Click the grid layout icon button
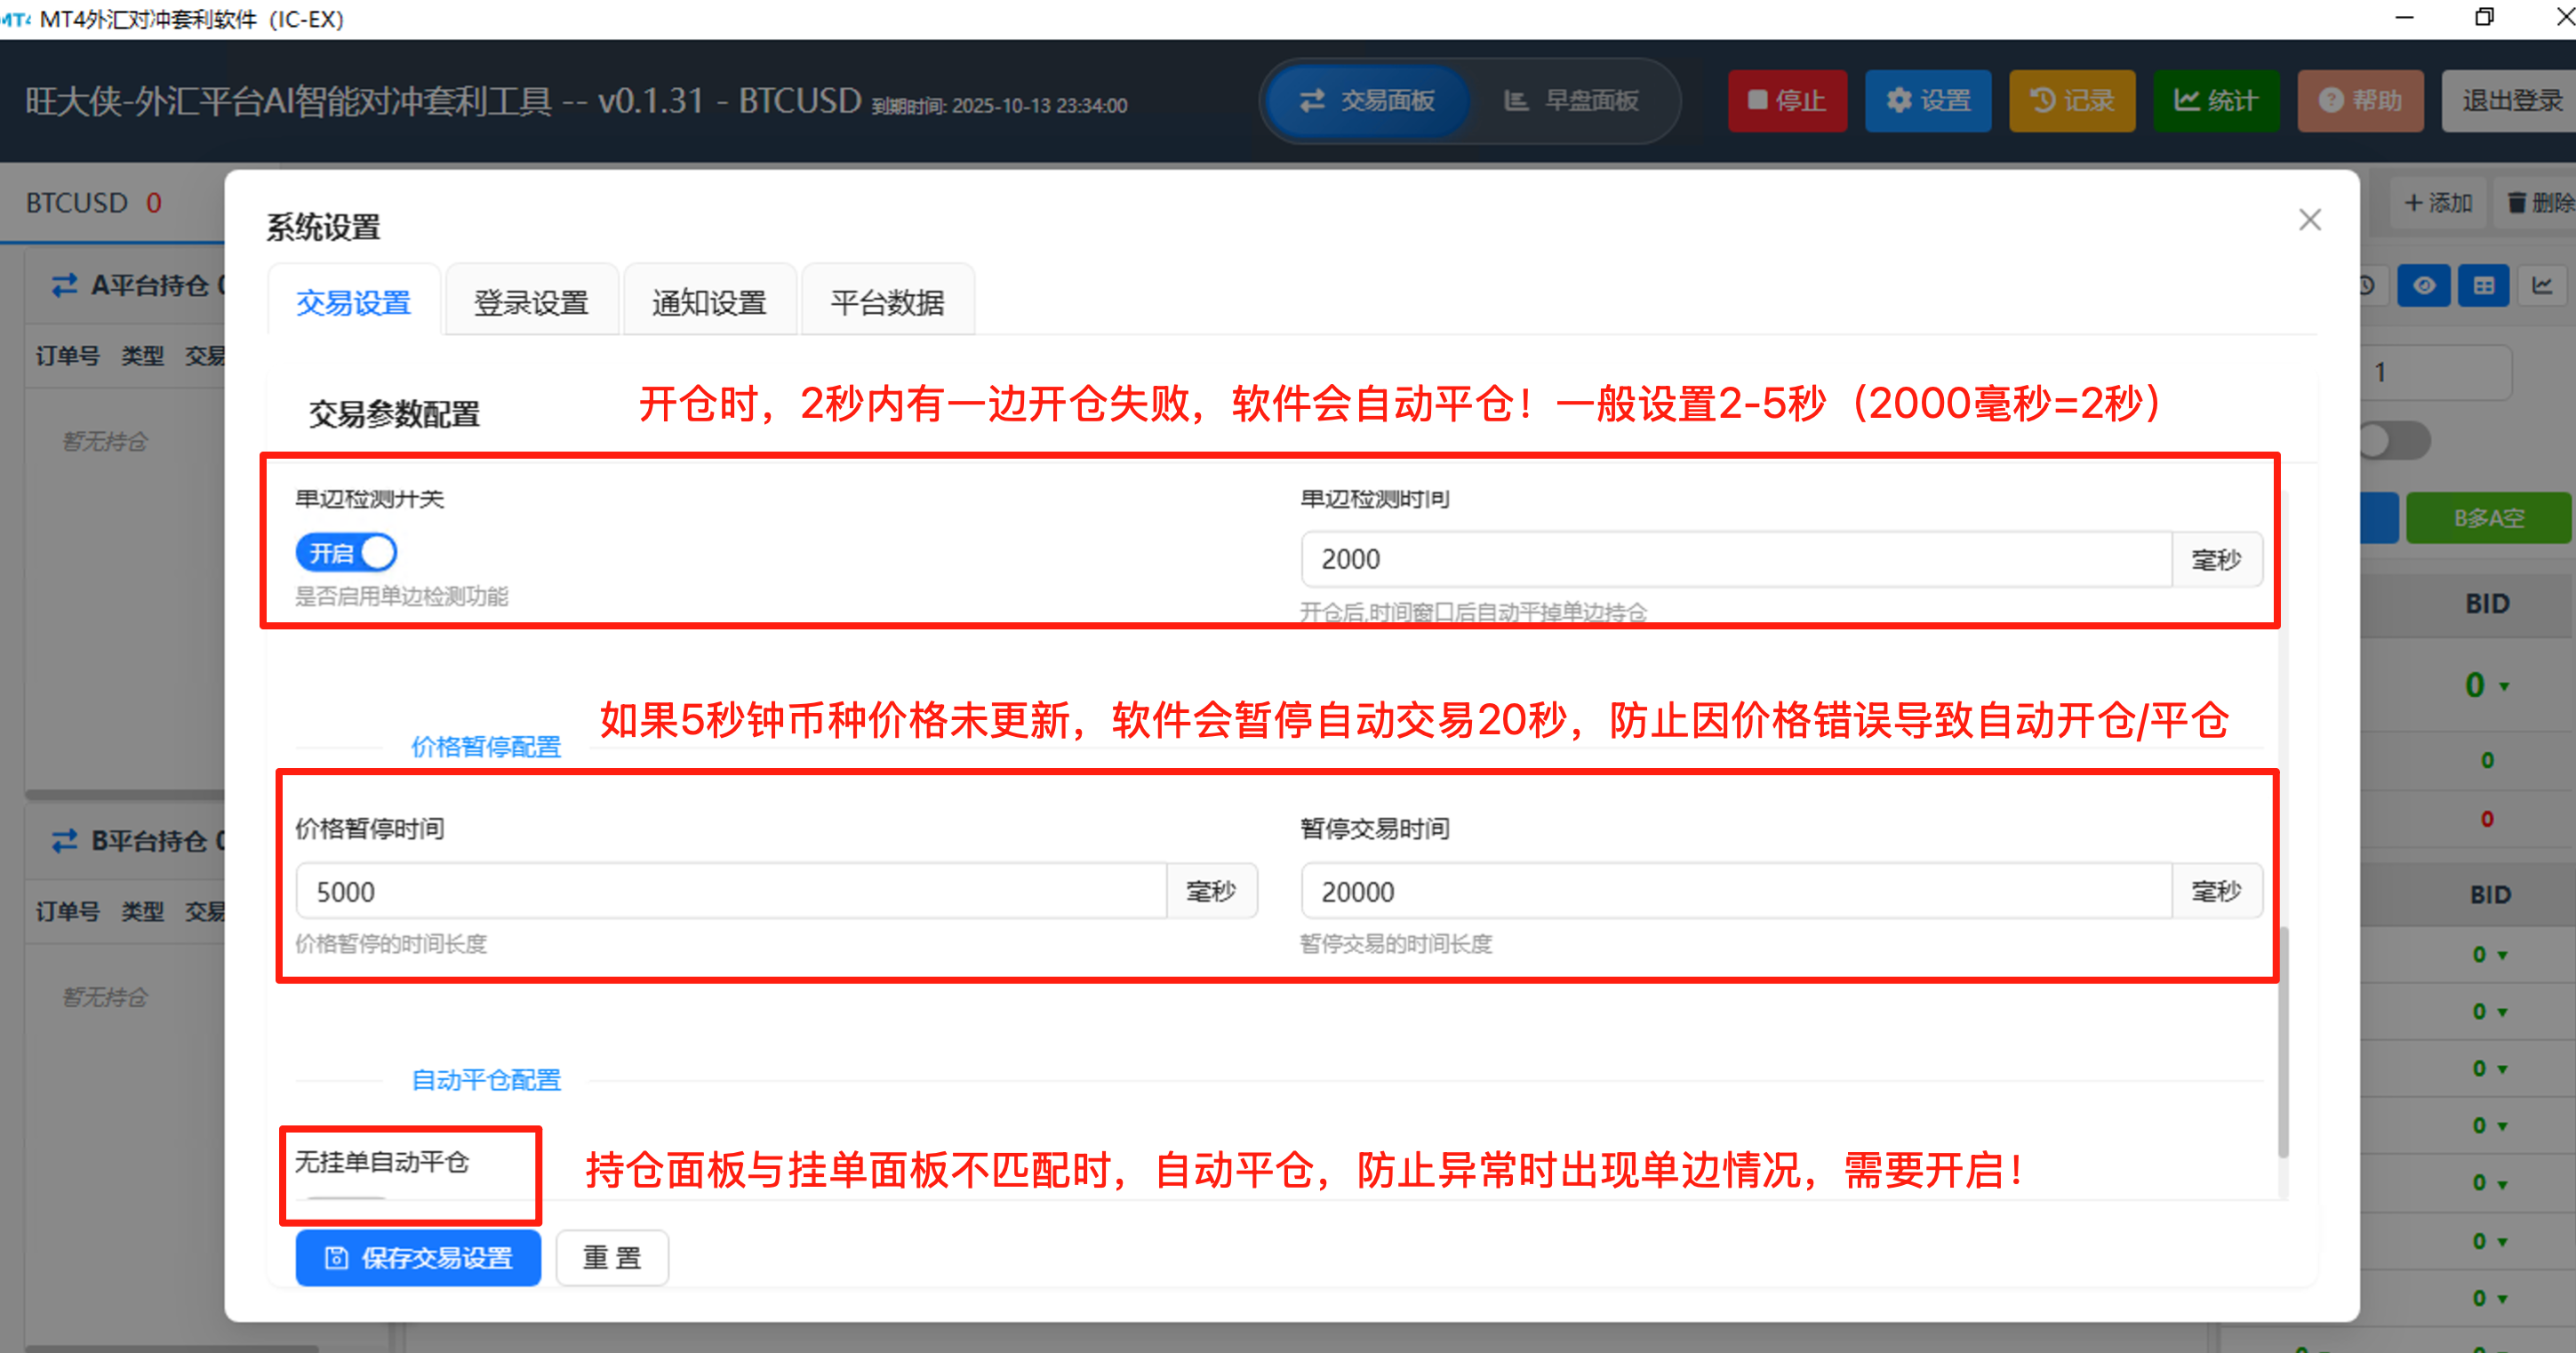Image resolution: width=2576 pixels, height=1353 pixels. 2483,286
